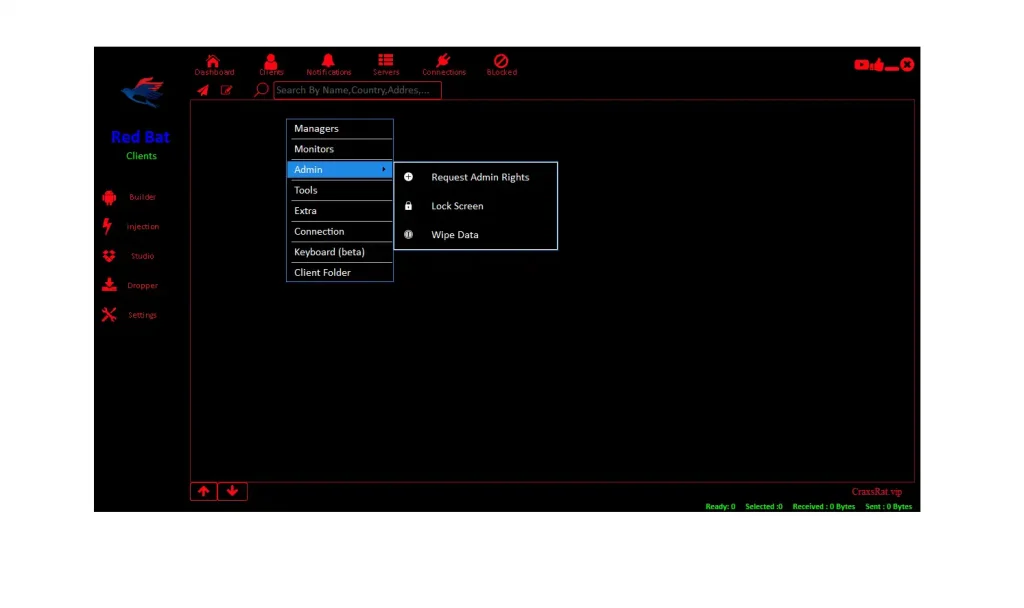The height and width of the screenshot is (608, 1024).
Task: Click the thumbs-up like icon
Action: point(877,65)
